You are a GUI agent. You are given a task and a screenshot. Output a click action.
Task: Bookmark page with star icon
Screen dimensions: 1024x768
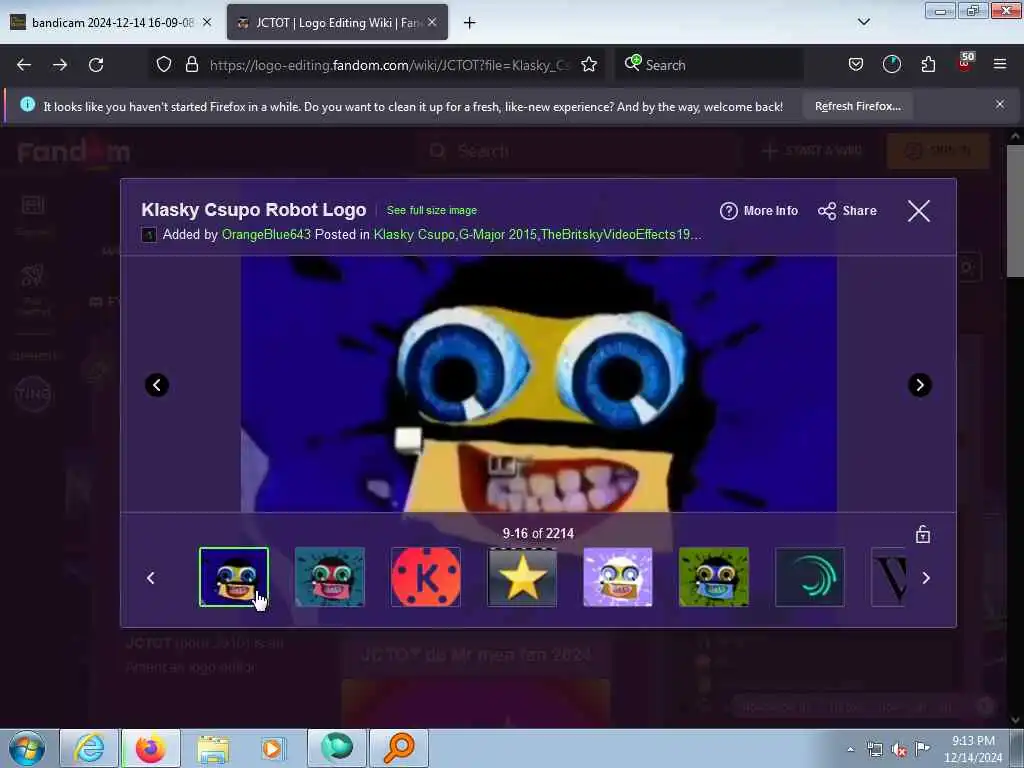pyautogui.click(x=589, y=64)
